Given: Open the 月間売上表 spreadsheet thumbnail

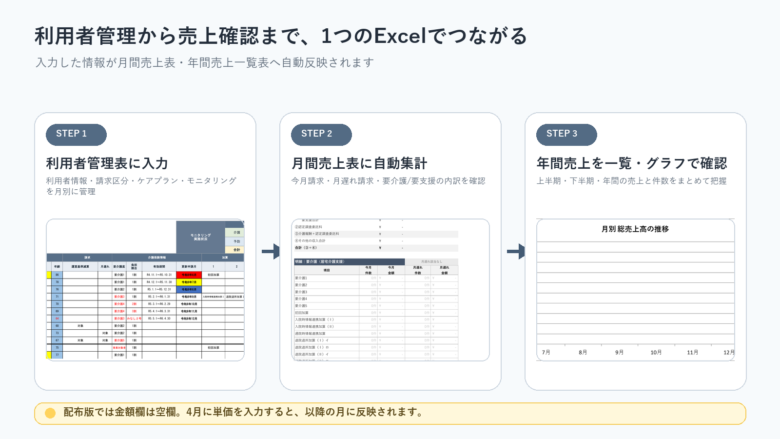Looking at the screenshot, I should click(x=390, y=290).
